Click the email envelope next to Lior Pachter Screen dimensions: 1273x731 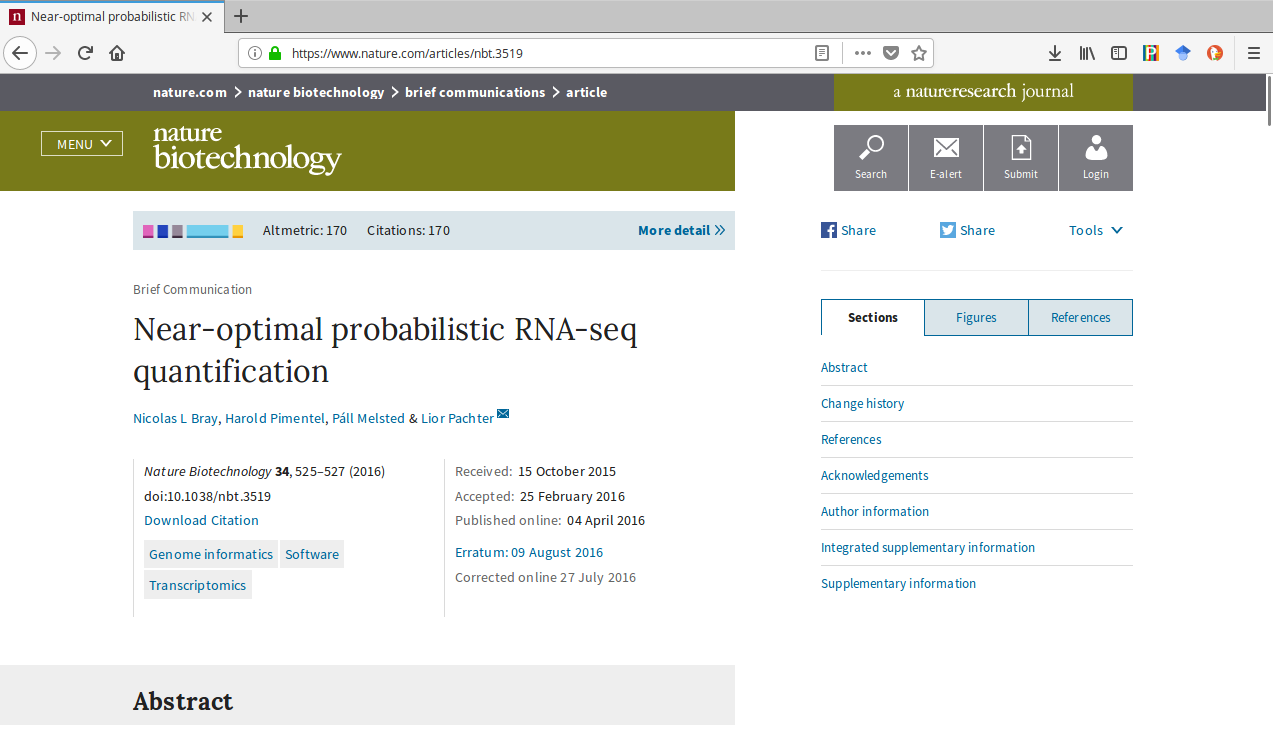(x=503, y=414)
